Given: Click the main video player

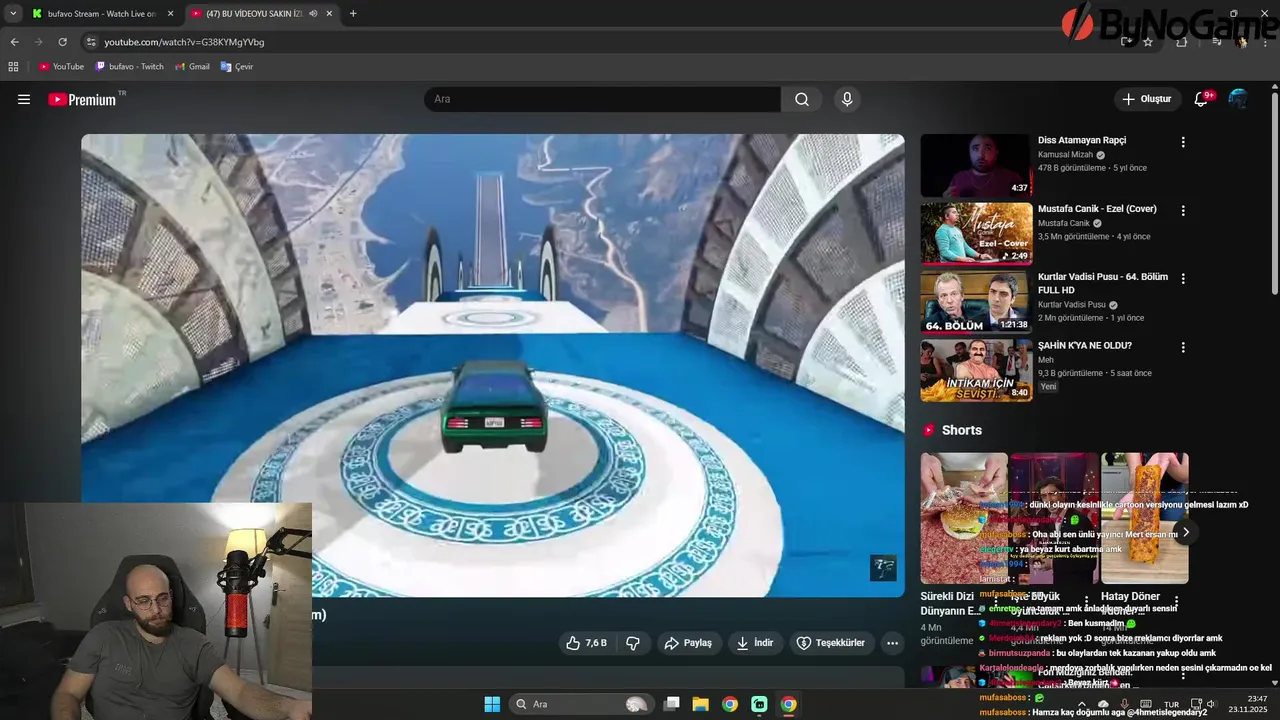Looking at the screenshot, I should pos(493,365).
